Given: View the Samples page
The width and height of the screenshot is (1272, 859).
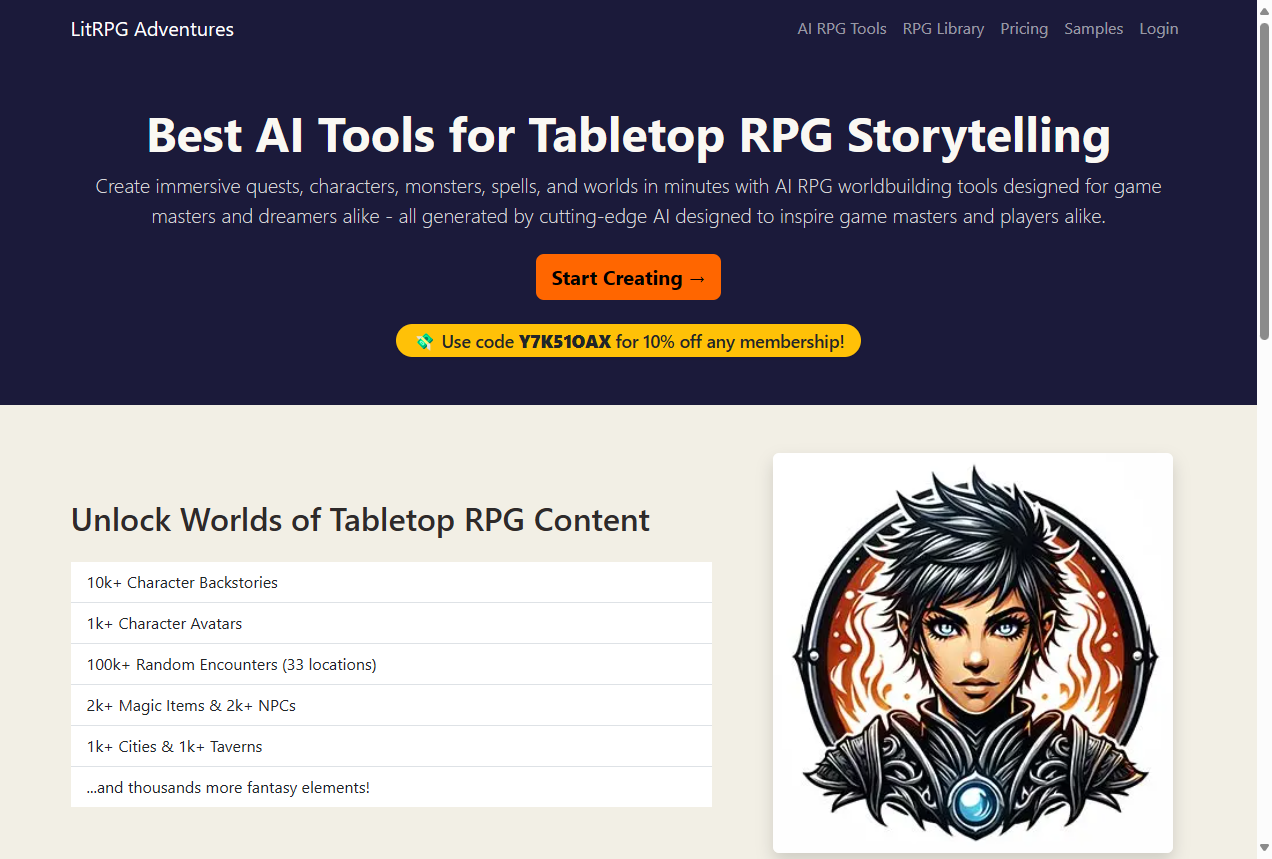Looking at the screenshot, I should coord(1093,29).
